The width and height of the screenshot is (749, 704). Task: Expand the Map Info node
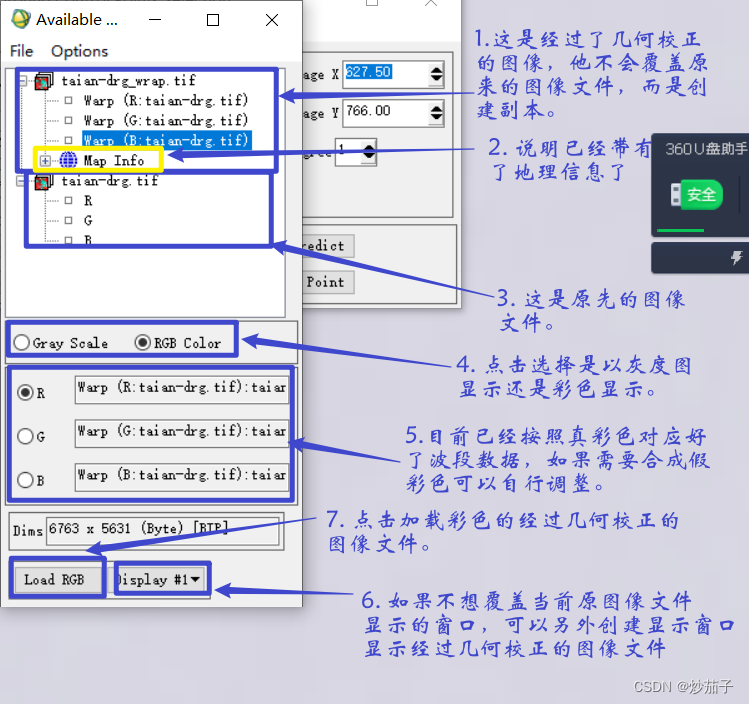click(45, 160)
